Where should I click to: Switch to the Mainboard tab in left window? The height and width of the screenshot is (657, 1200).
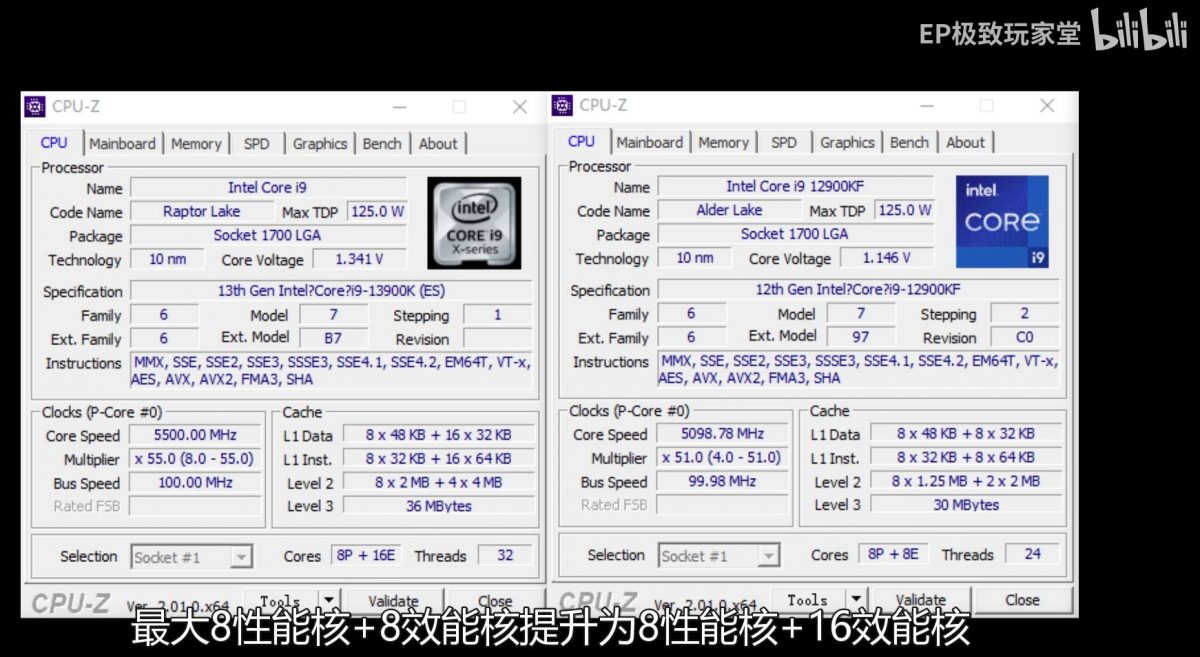pos(122,143)
